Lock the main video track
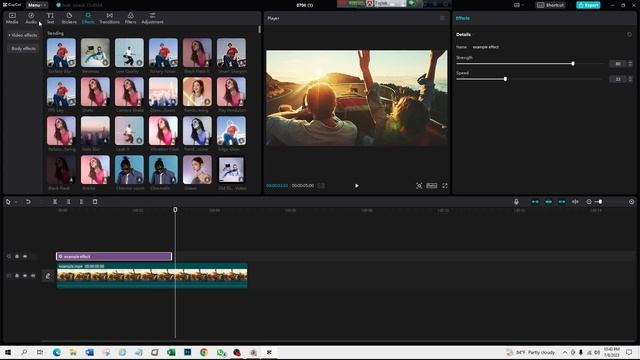640x360 pixels. pyautogui.click(x=17, y=276)
